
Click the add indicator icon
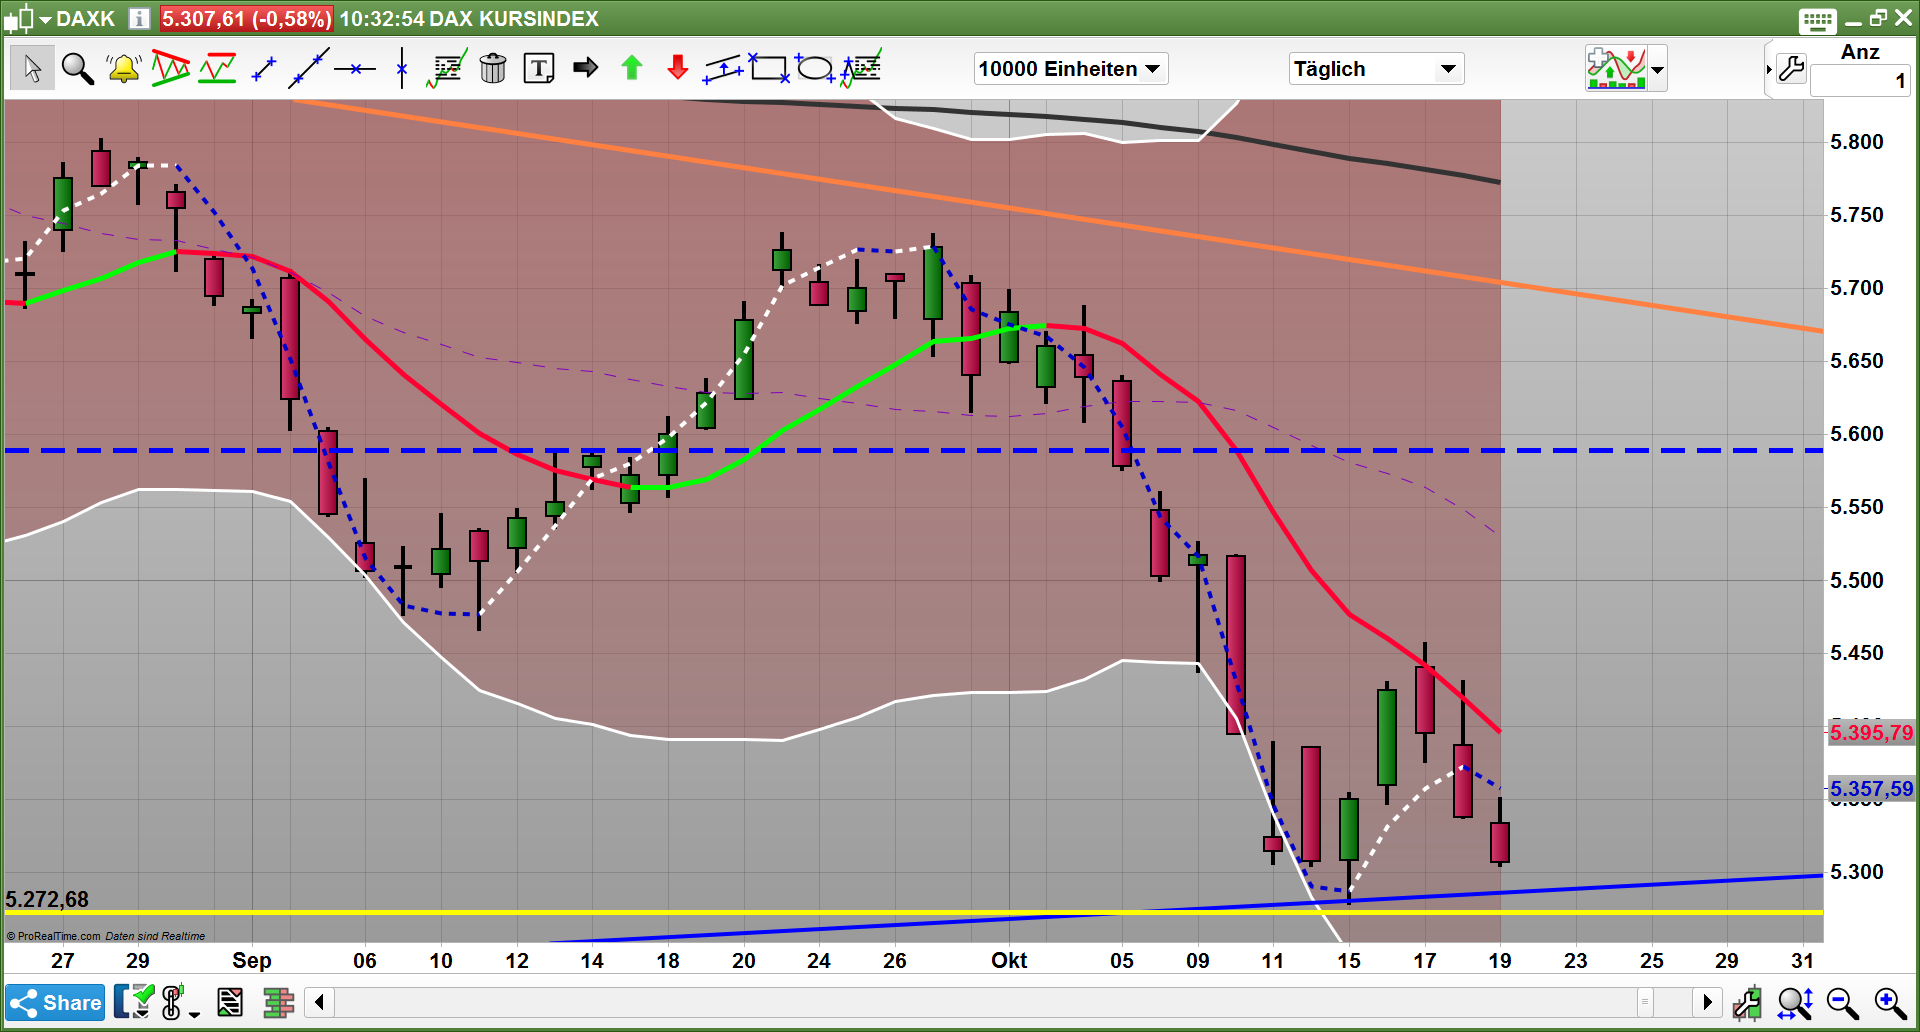click(x=1616, y=68)
